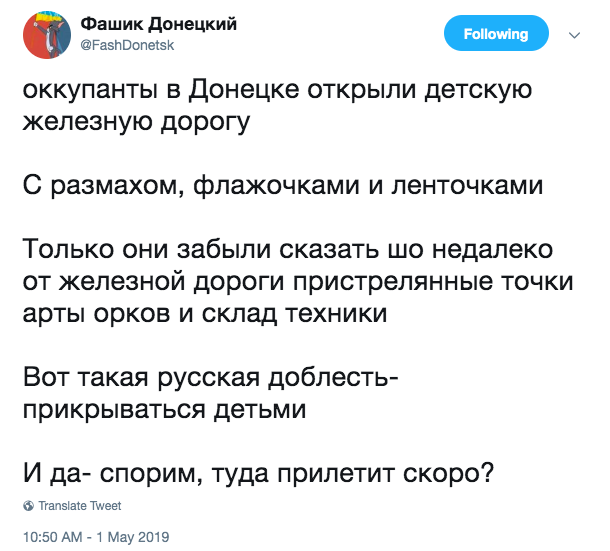Screen dimensions: 610x551
Task: Click the line арты орков и склад техники
Action: [x=205, y=313]
